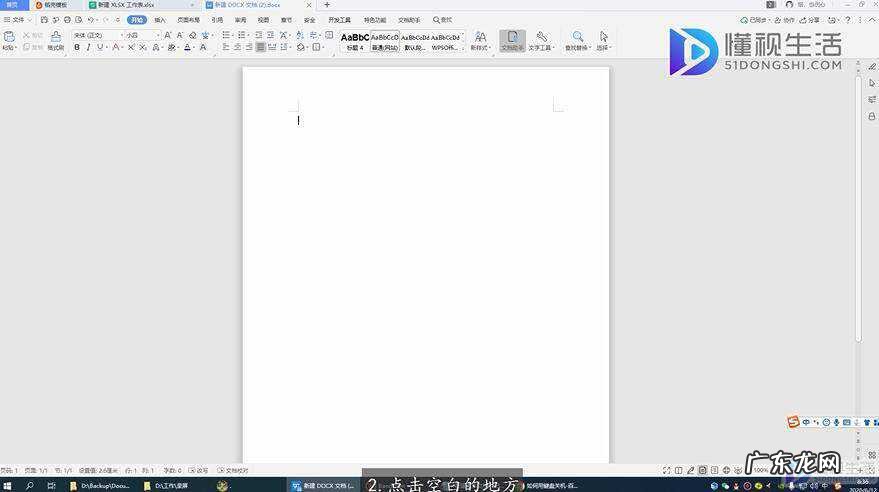Switch to the Insert ribbon tab
Screen dimensions: 879x492
(x=160, y=19)
